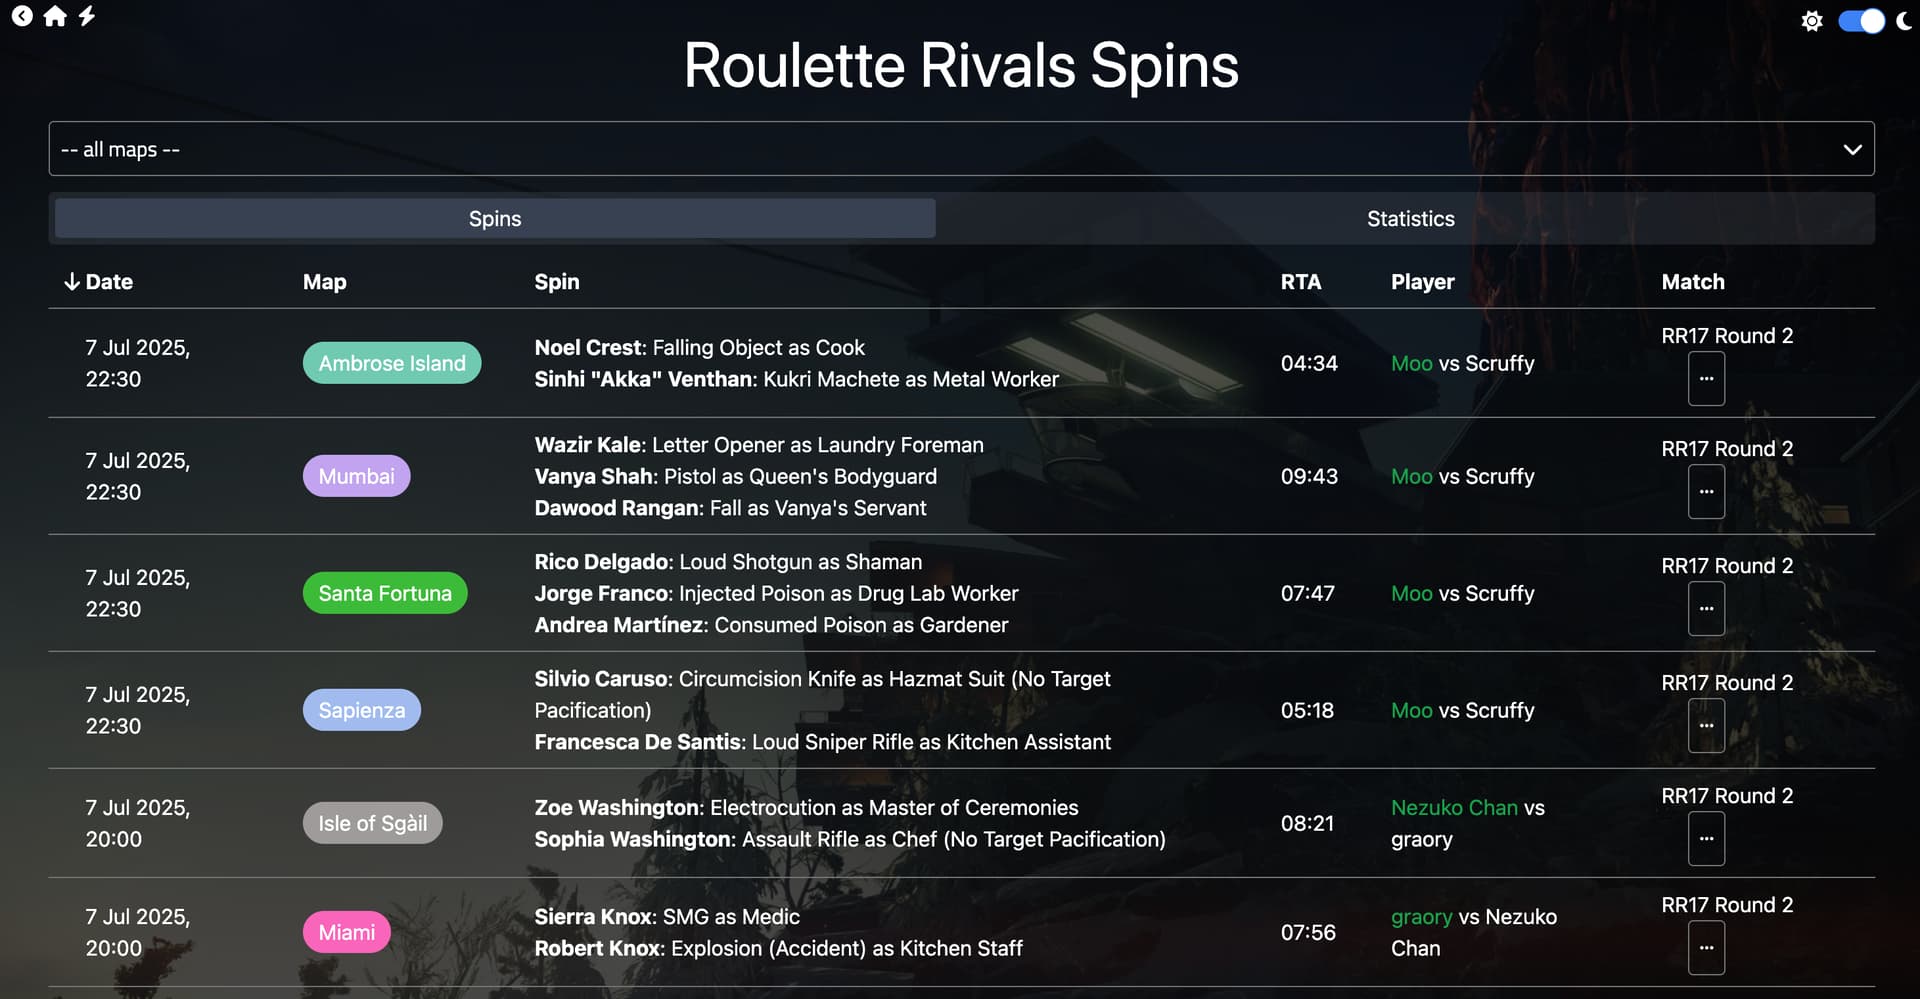Open the all maps dropdown
The image size is (1920, 999).
[x=961, y=149]
